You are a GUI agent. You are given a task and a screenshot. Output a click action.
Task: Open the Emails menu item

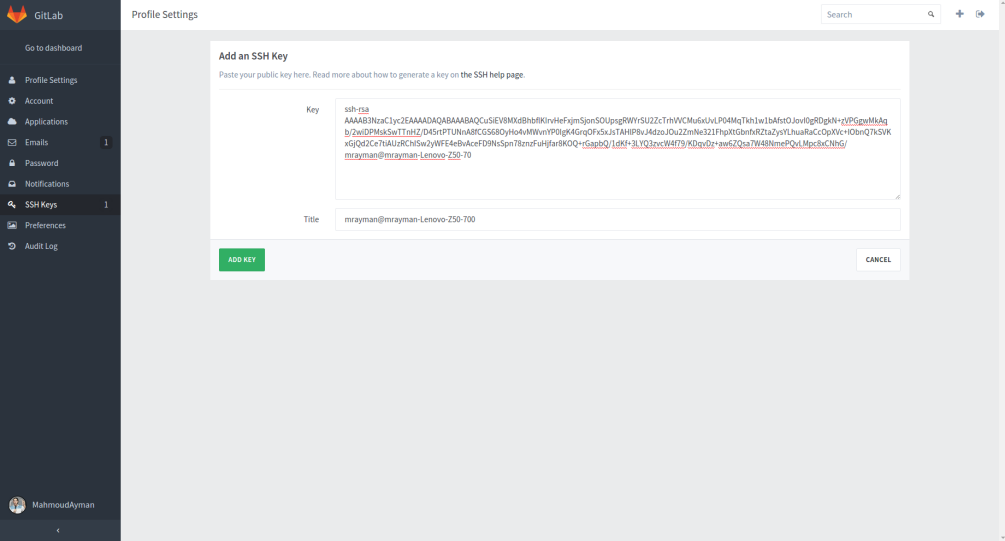[x=36, y=143]
